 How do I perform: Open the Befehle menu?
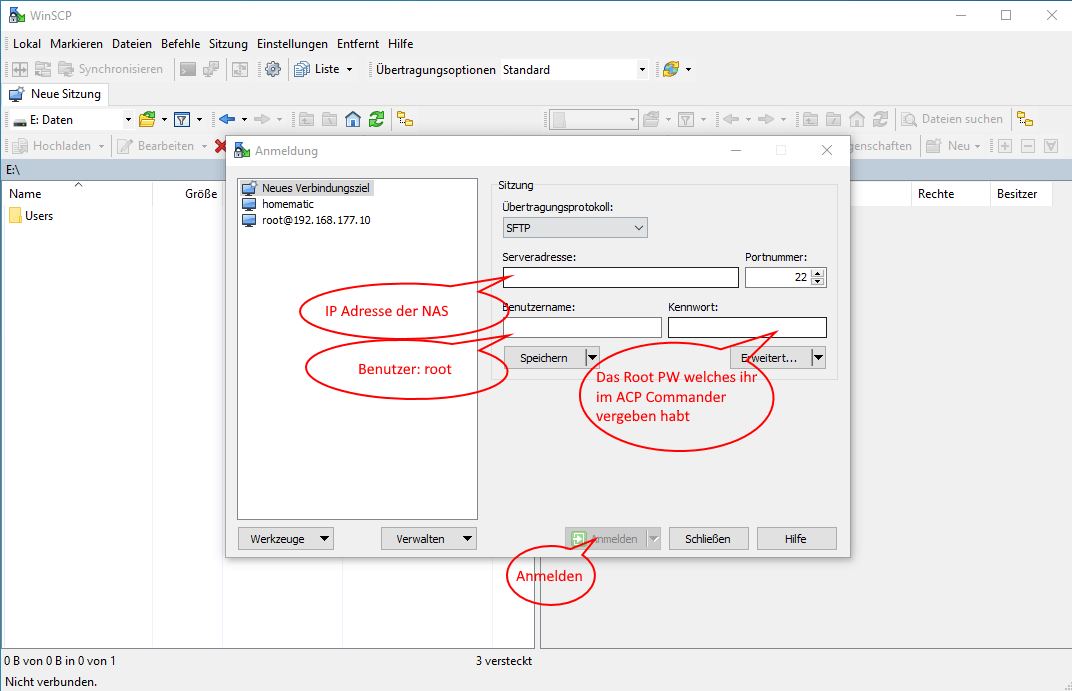point(180,44)
